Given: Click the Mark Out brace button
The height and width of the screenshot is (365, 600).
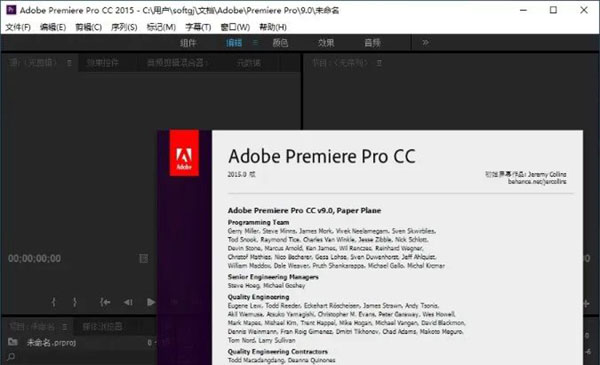Looking at the screenshot, I should [x=75, y=302].
